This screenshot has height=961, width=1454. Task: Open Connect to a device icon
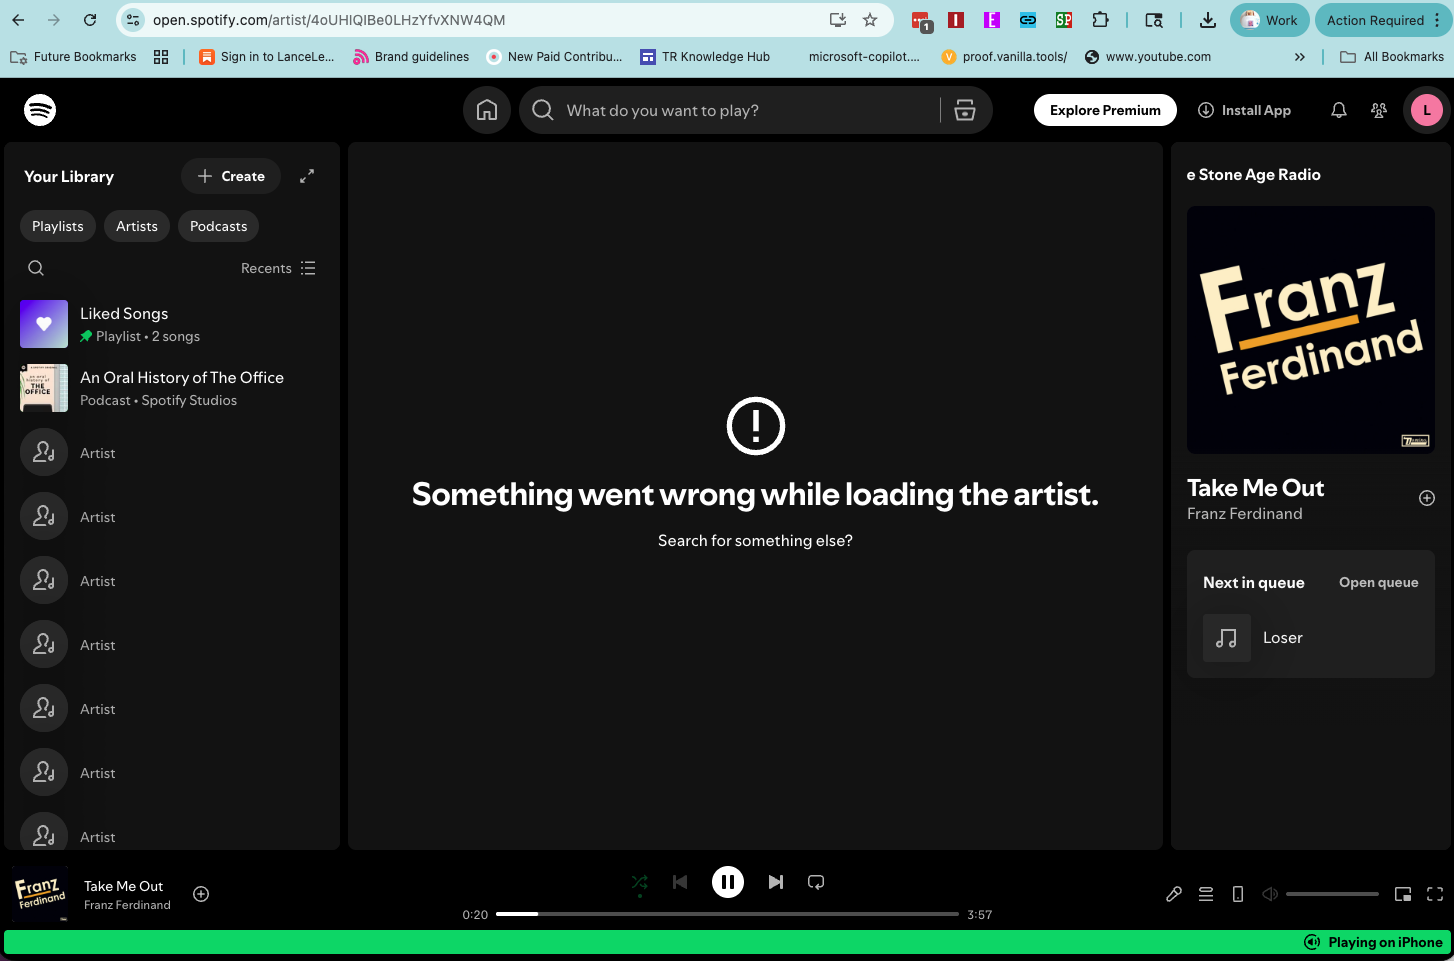(1238, 894)
